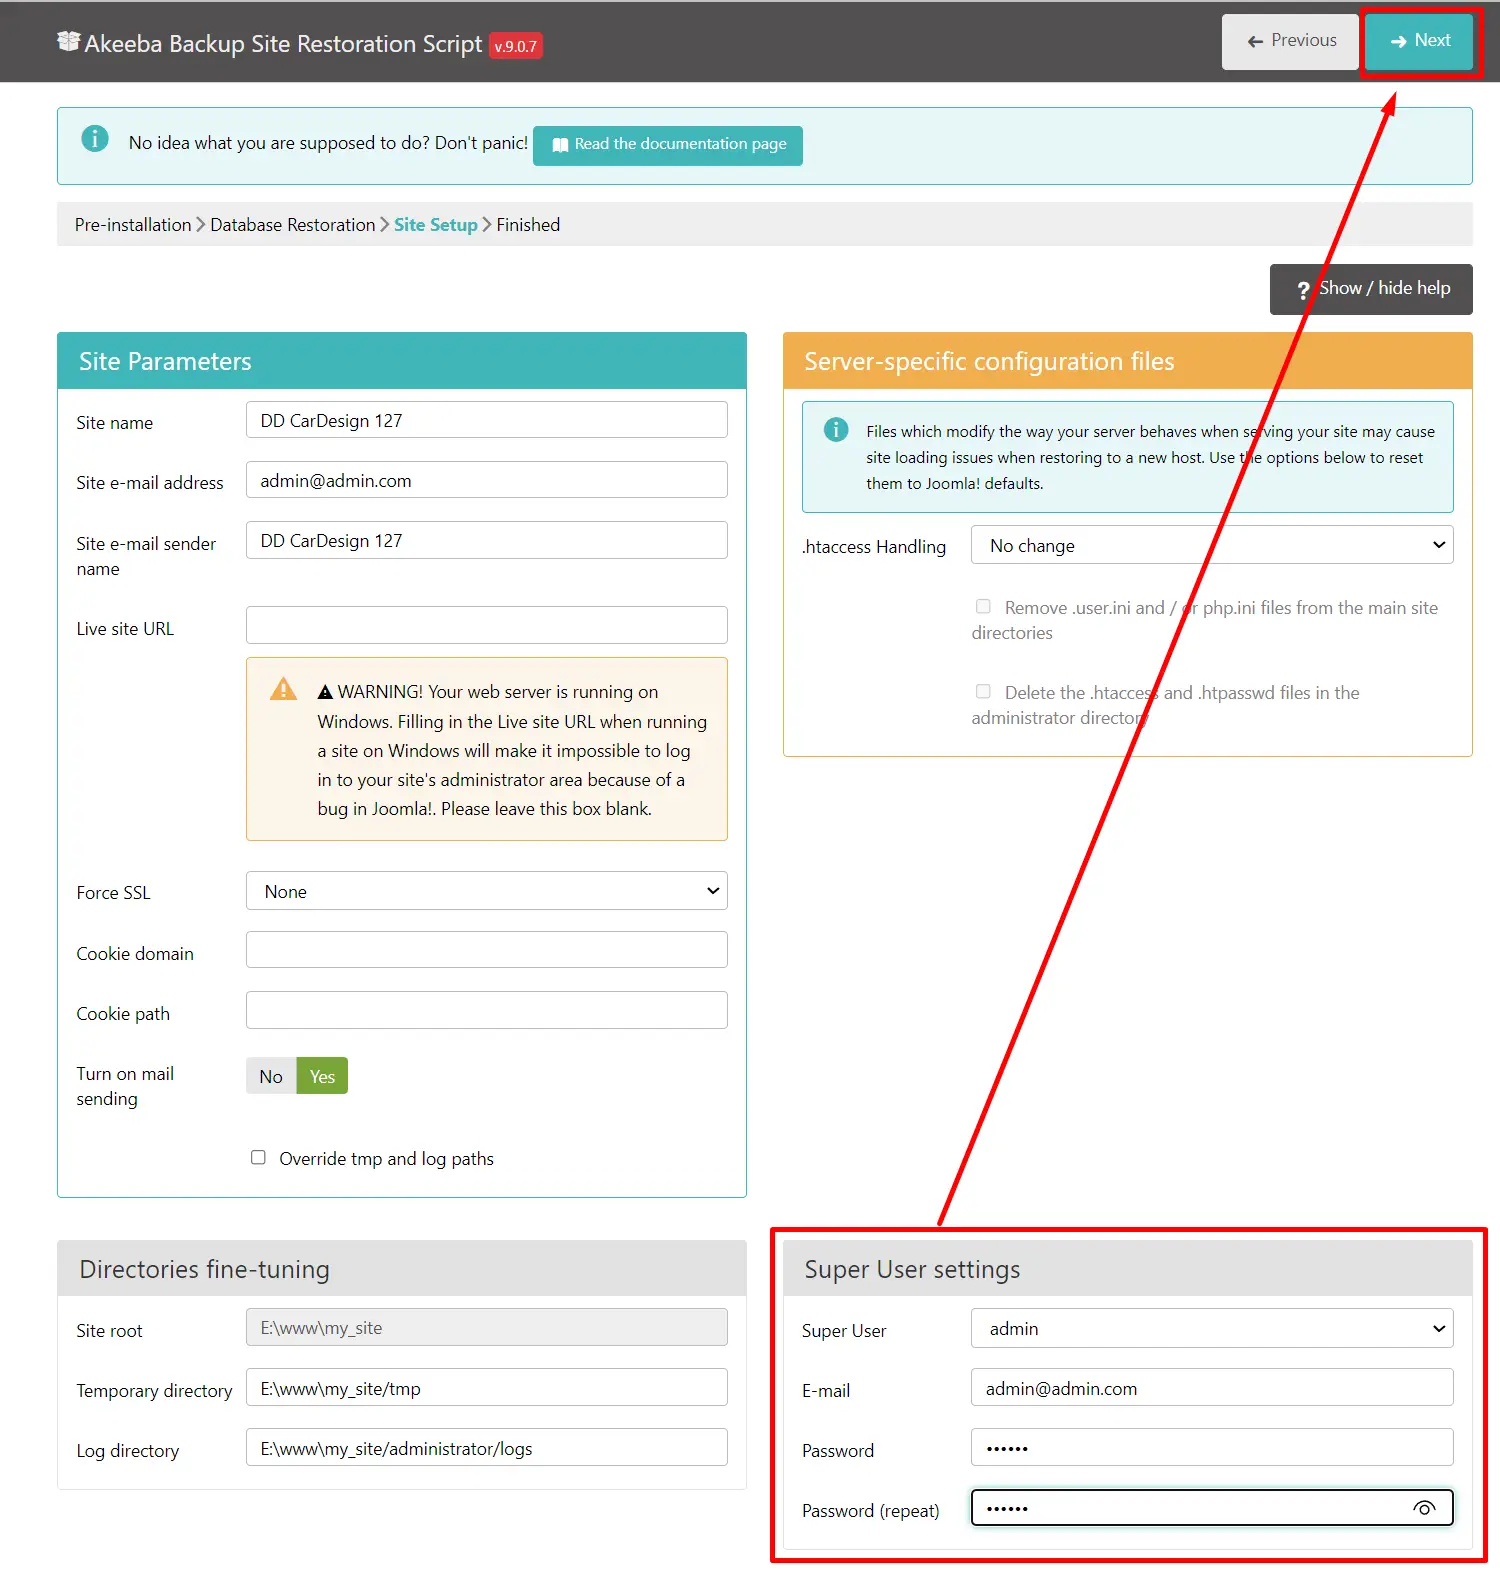
Task: Click the Site e-mail sender name field
Action: tap(487, 540)
